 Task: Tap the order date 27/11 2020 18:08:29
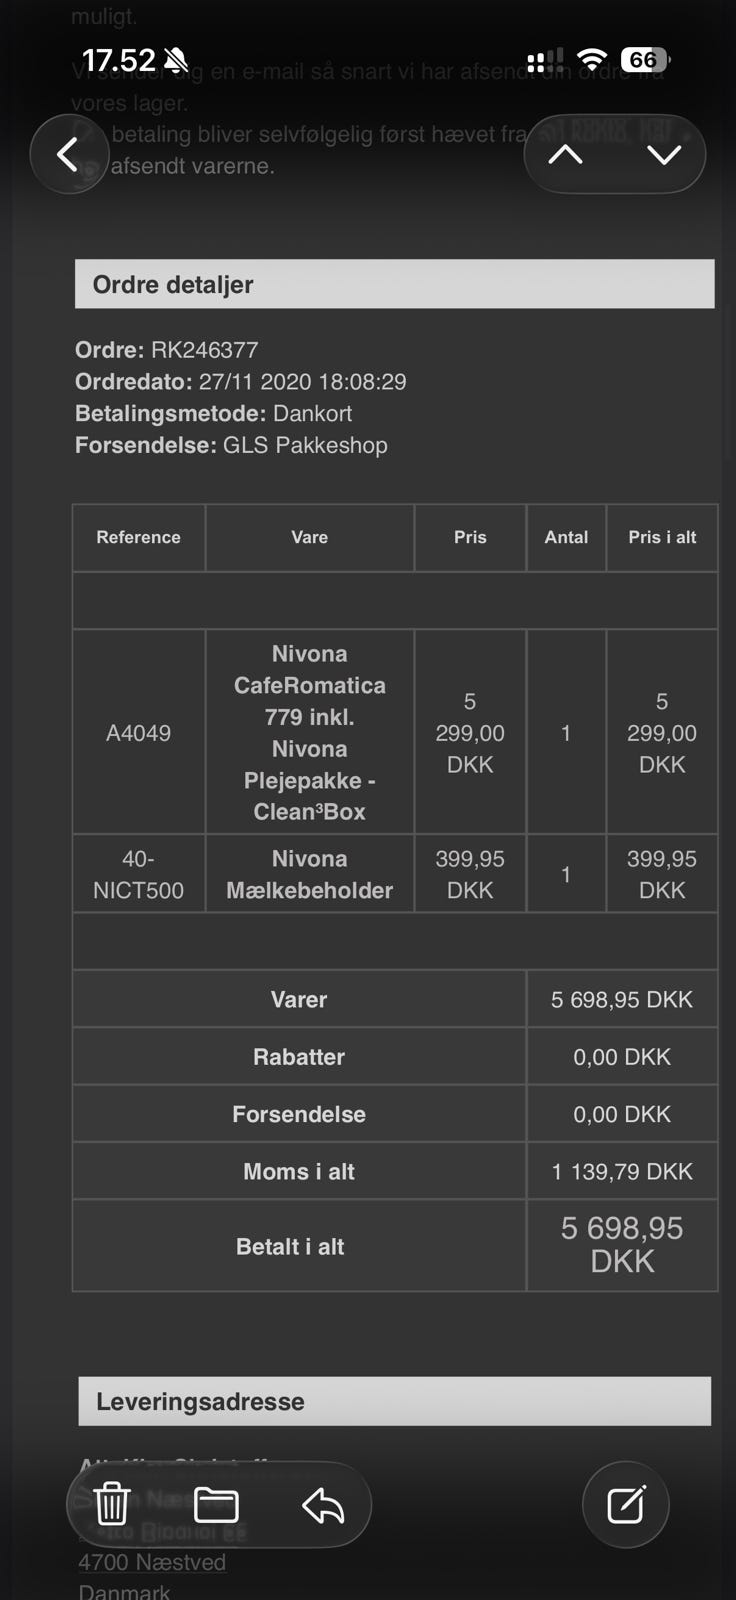pos(302,382)
